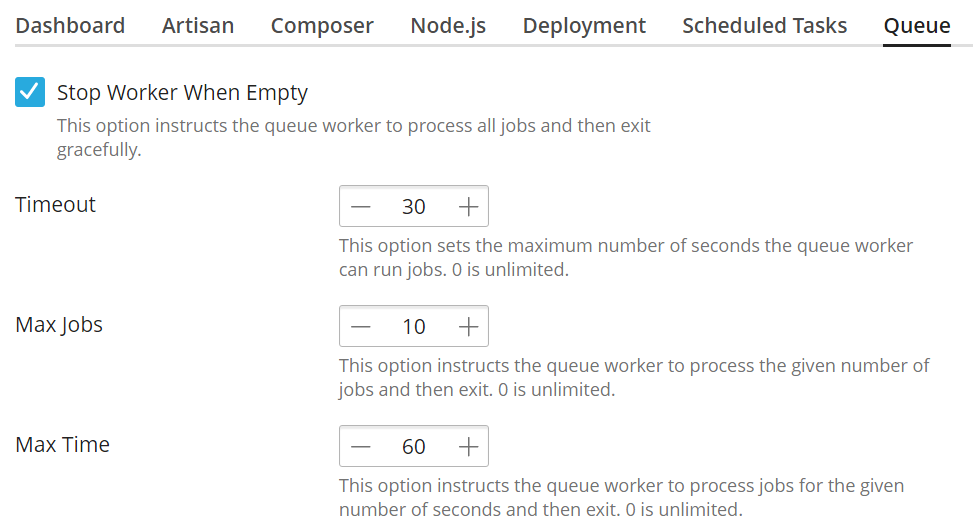Go to the Composer tab

[322, 26]
